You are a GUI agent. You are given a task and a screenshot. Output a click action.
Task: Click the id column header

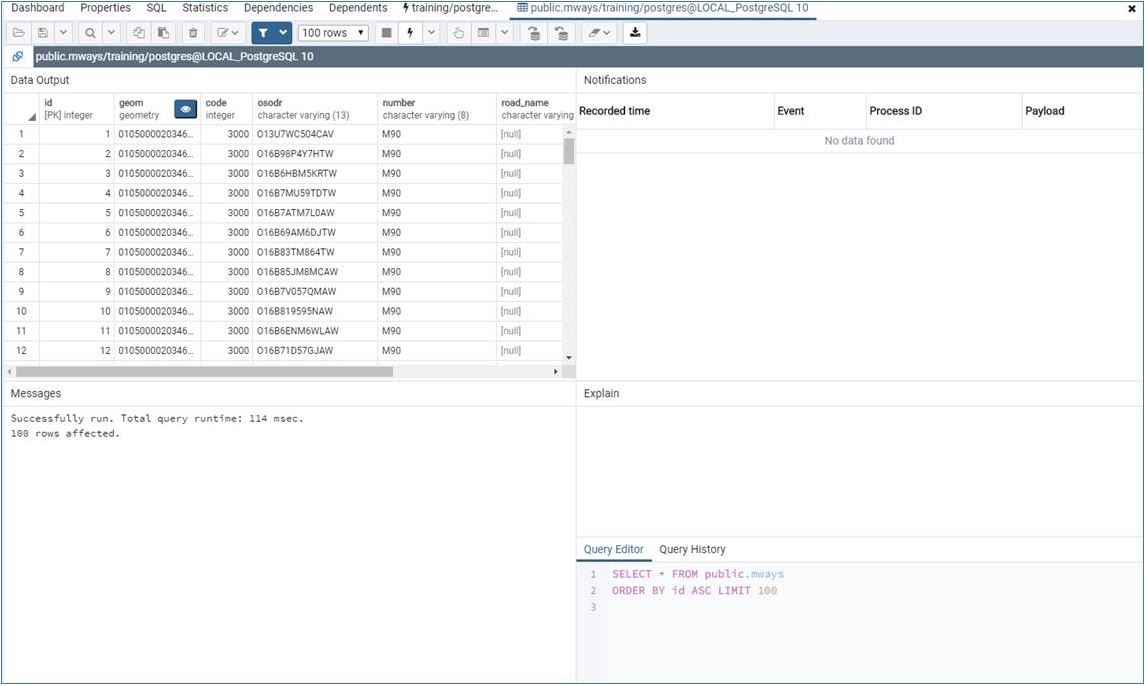click(76, 109)
